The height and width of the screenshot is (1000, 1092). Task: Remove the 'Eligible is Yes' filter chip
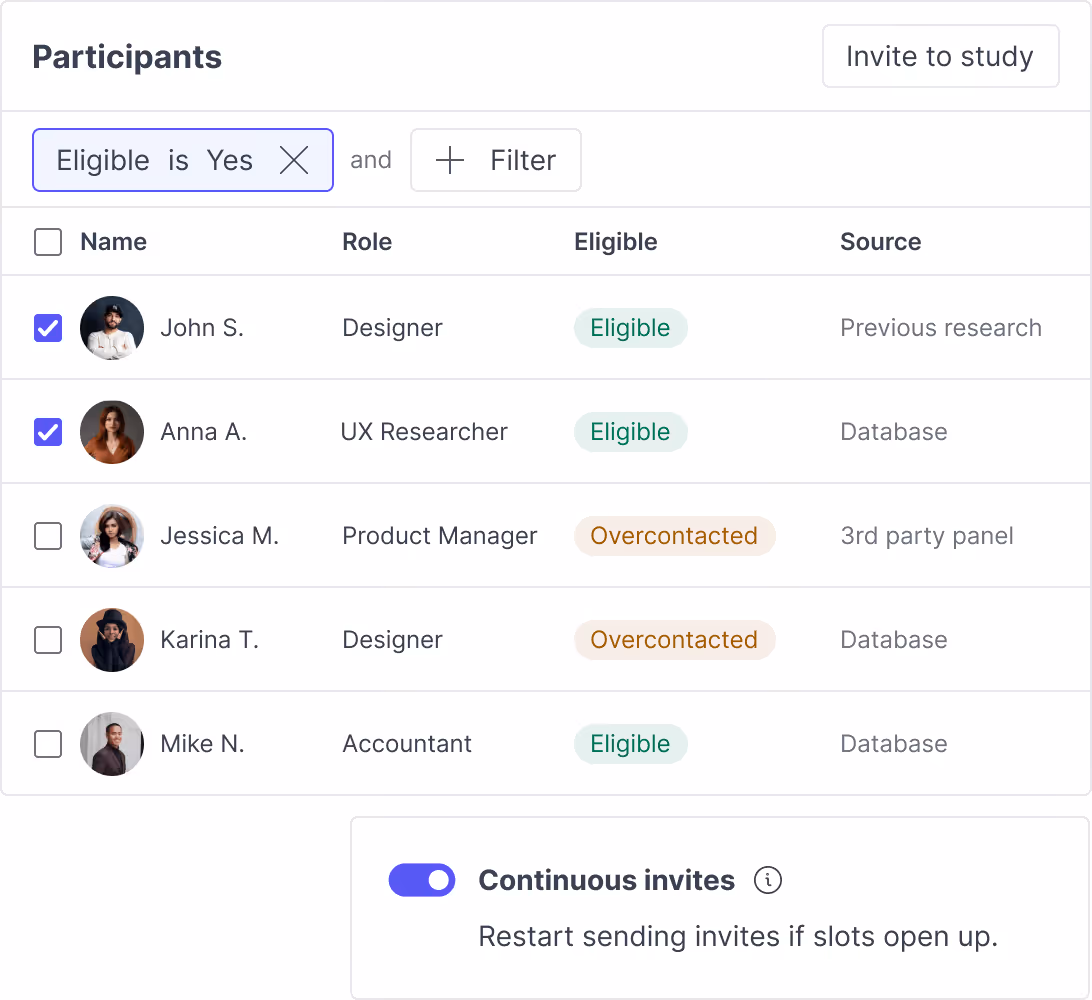(295, 160)
